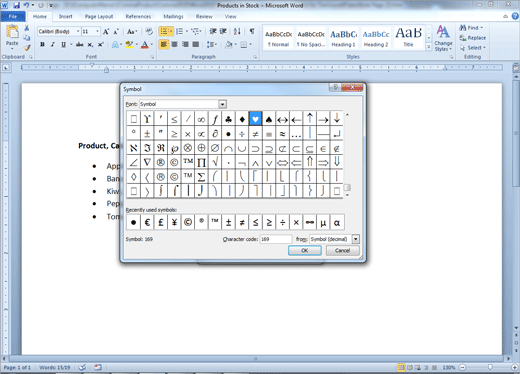Toggle Align Text Right

coord(185,44)
